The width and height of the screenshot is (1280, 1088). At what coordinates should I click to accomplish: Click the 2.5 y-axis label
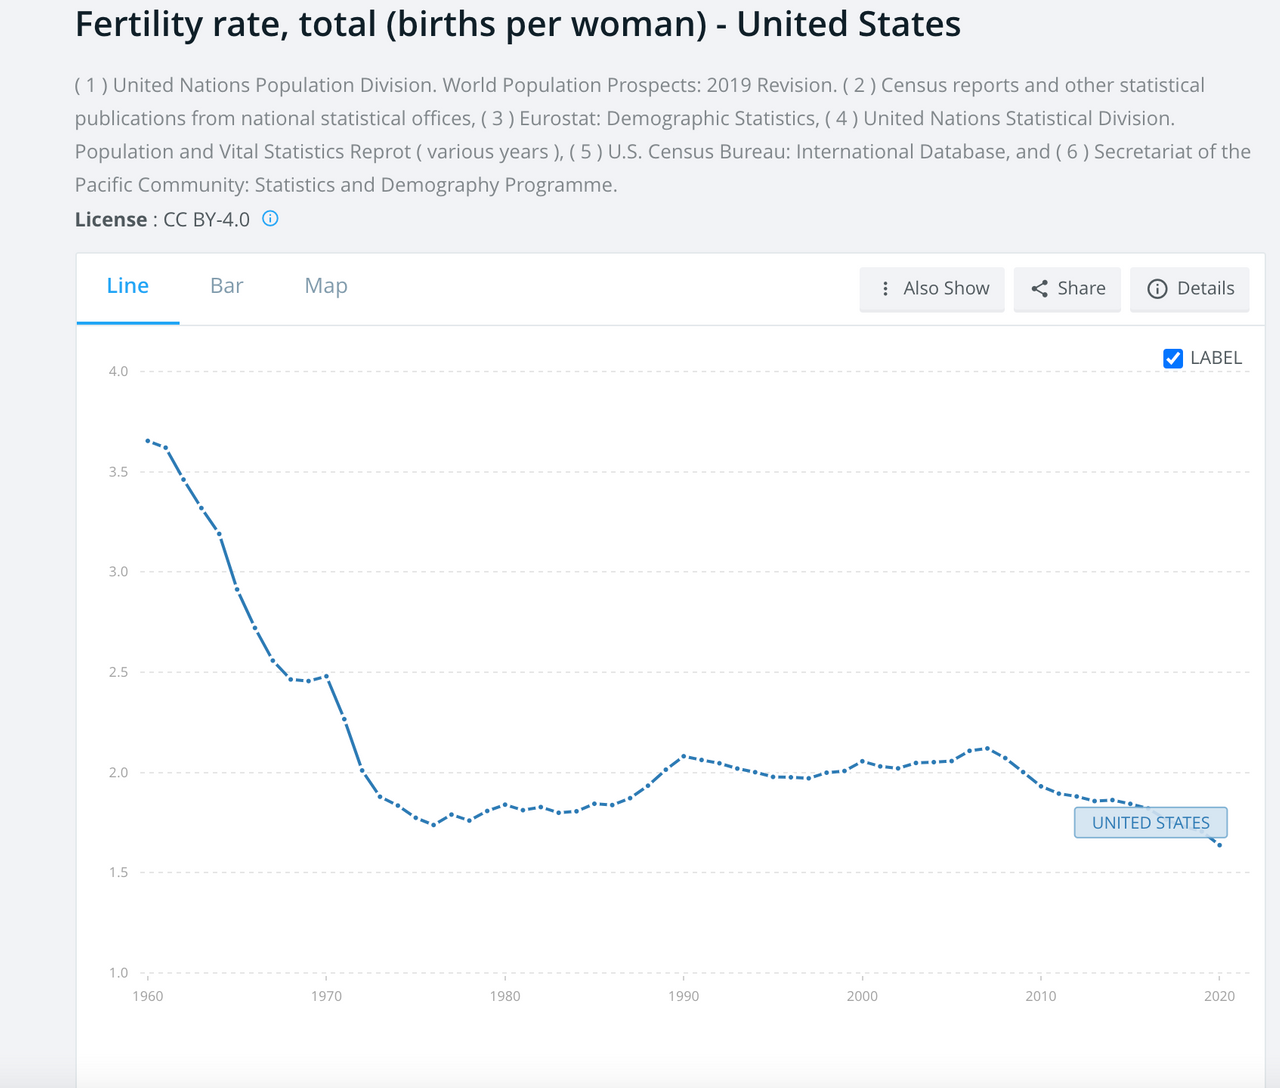[x=118, y=672]
